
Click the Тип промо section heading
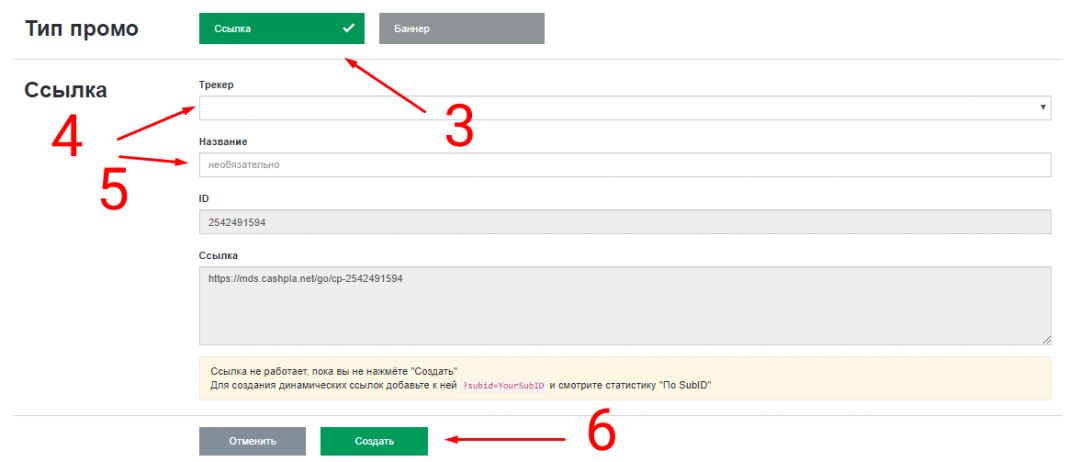tap(81, 29)
